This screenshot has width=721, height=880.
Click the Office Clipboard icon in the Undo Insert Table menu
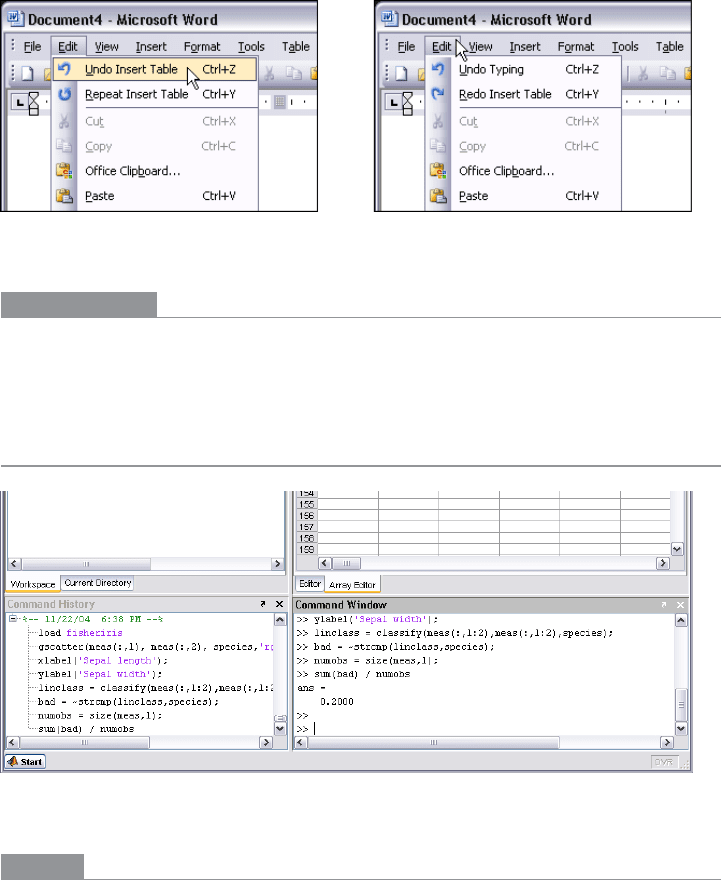64,171
